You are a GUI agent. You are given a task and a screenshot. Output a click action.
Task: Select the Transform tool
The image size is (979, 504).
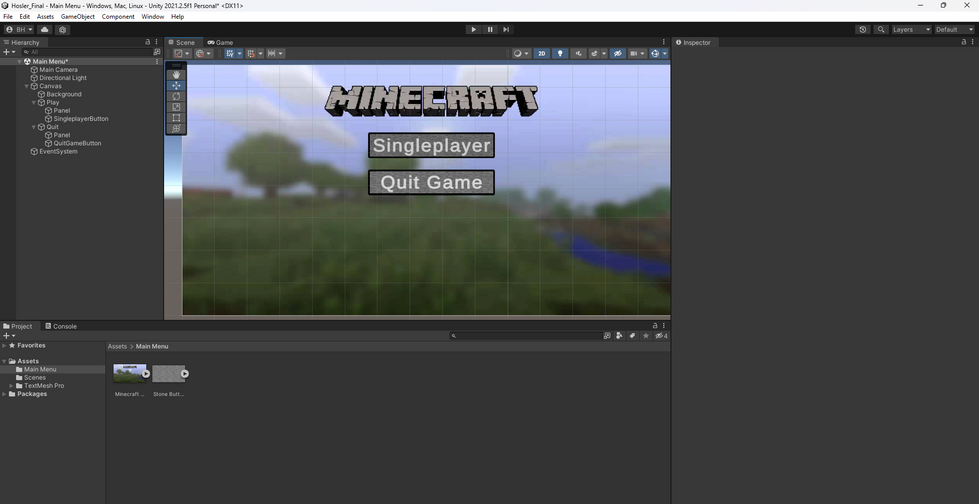pos(176,128)
